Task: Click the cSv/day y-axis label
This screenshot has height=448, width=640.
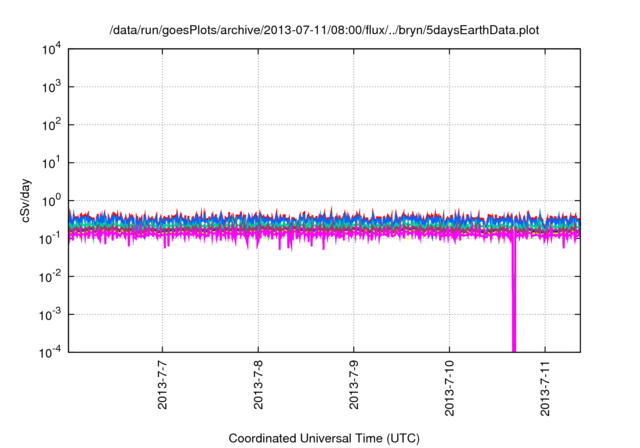Action: coord(26,200)
